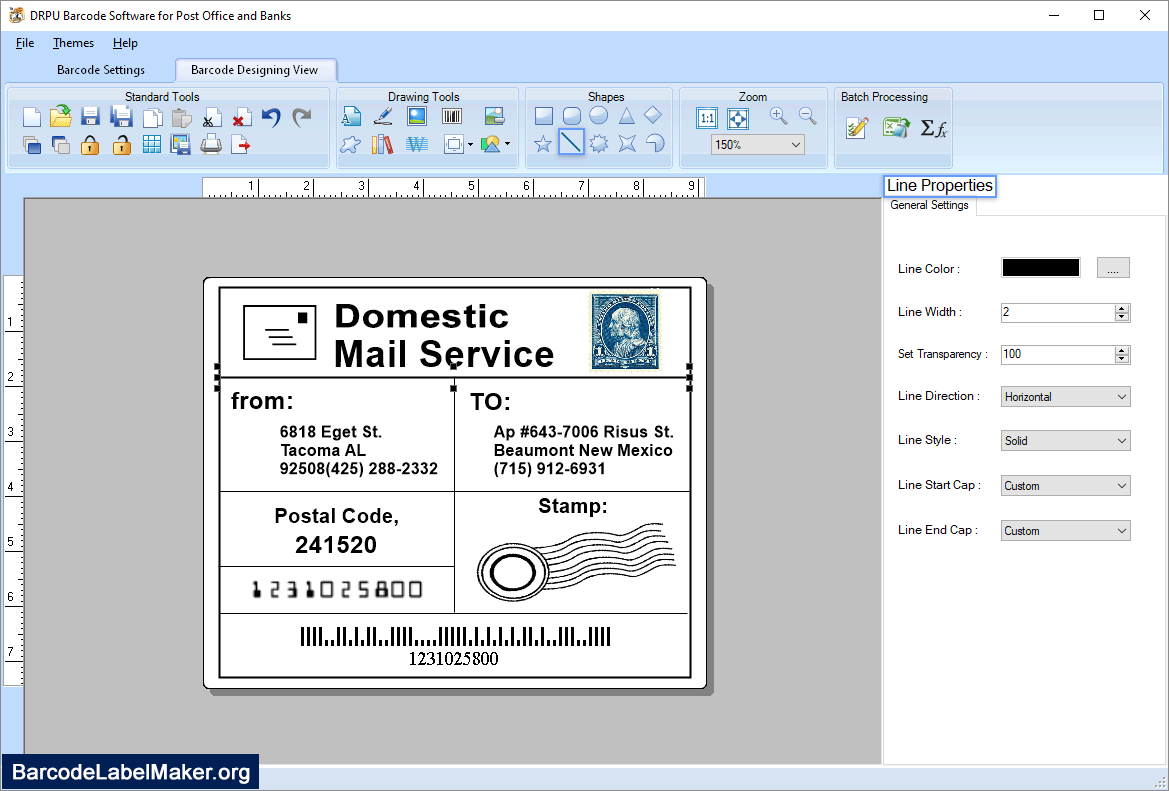Unlock the object with open padlock icon
This screenshot has width=1169, height=791.
[122, 145]
